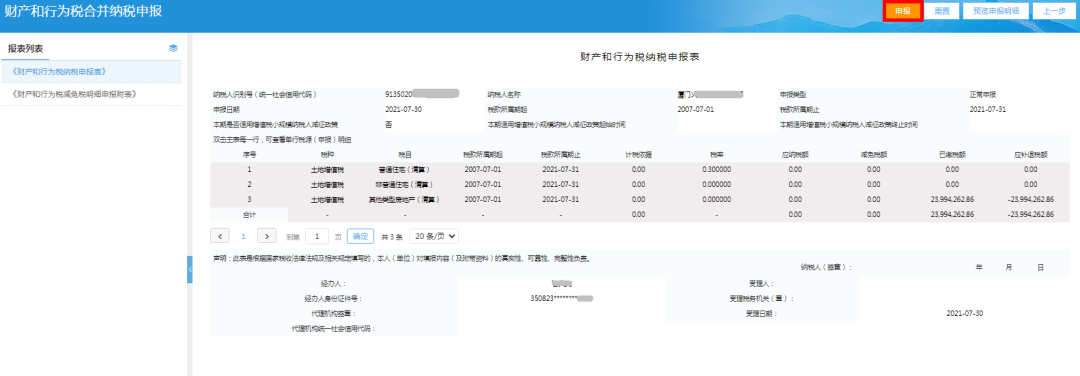
Task: Click the 税目 column header
Action: click(x=405, y=154)
